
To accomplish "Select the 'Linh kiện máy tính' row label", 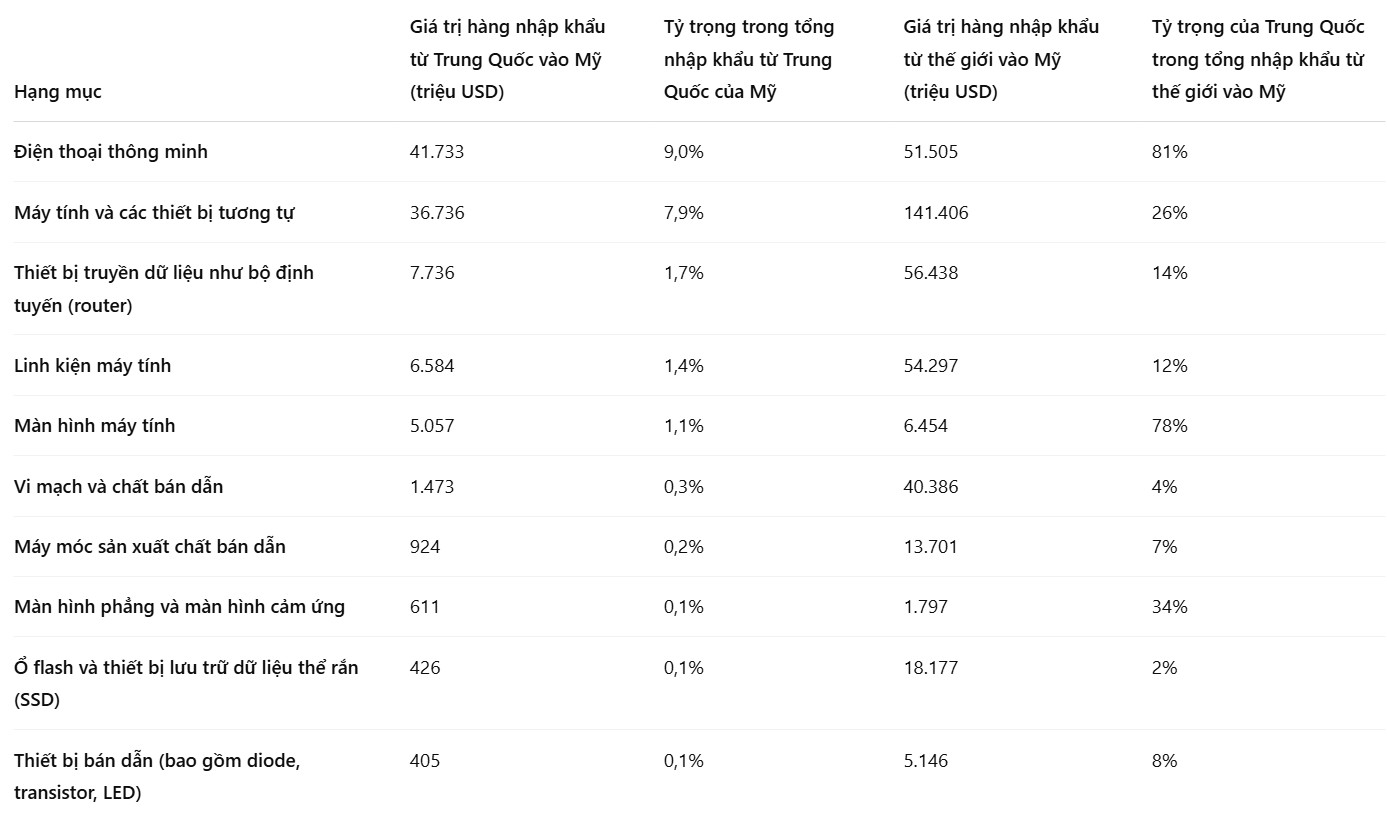I will pos(93,366).
